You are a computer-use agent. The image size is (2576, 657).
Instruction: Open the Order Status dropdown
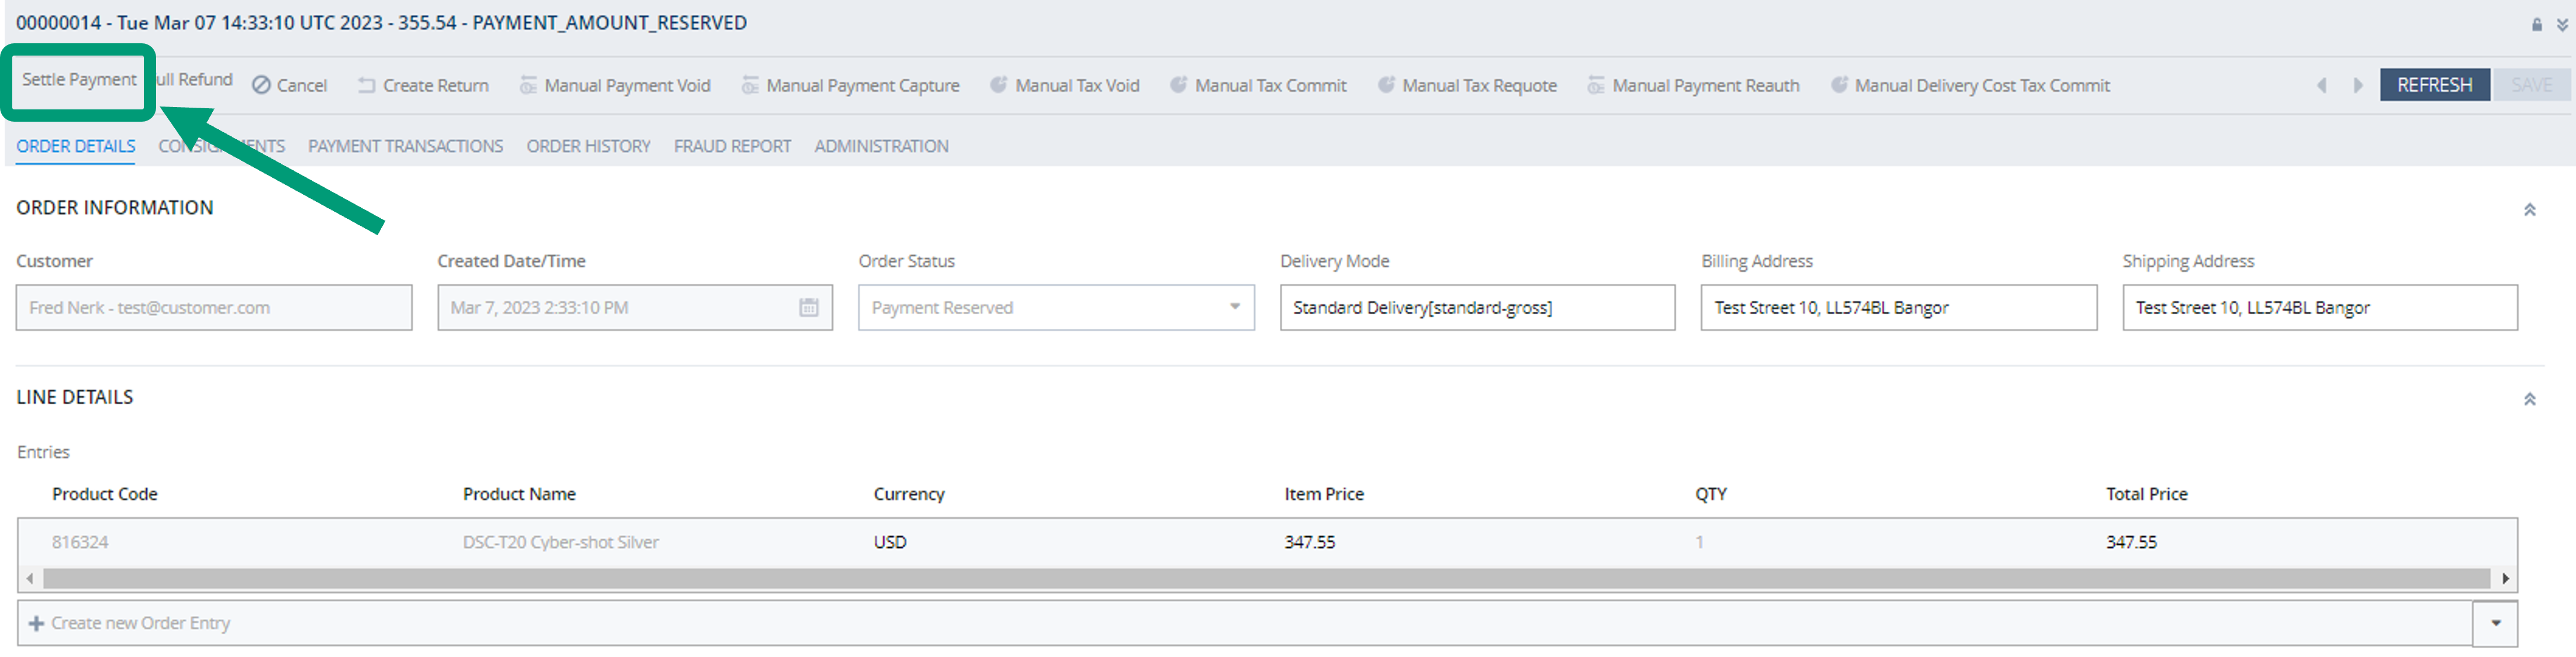click(x=1234, y=307)
